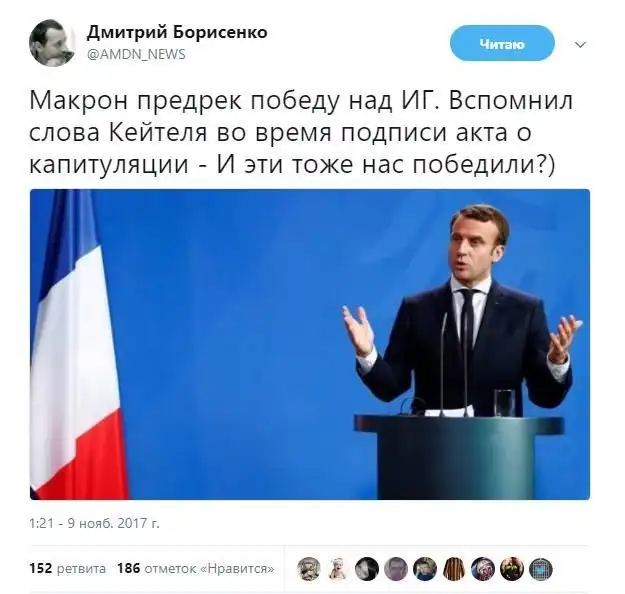This screenshot has width=625, height=594.
Task: Open the first liker avatar in the row
Action: pos(309,568)
